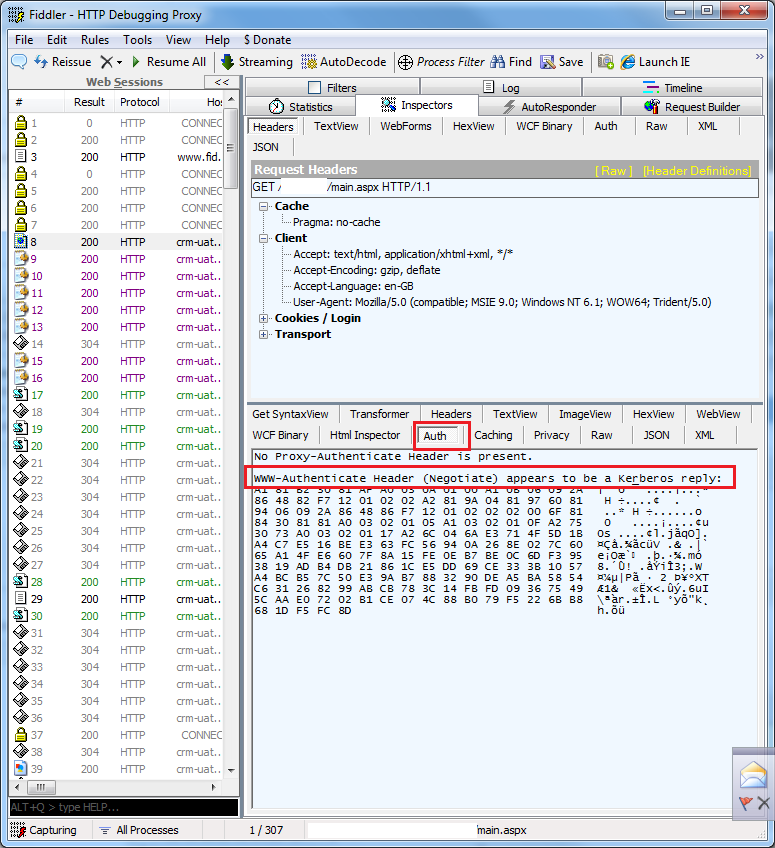
Task: Click the [Raw] link in Request Headers
Action: 613,171
